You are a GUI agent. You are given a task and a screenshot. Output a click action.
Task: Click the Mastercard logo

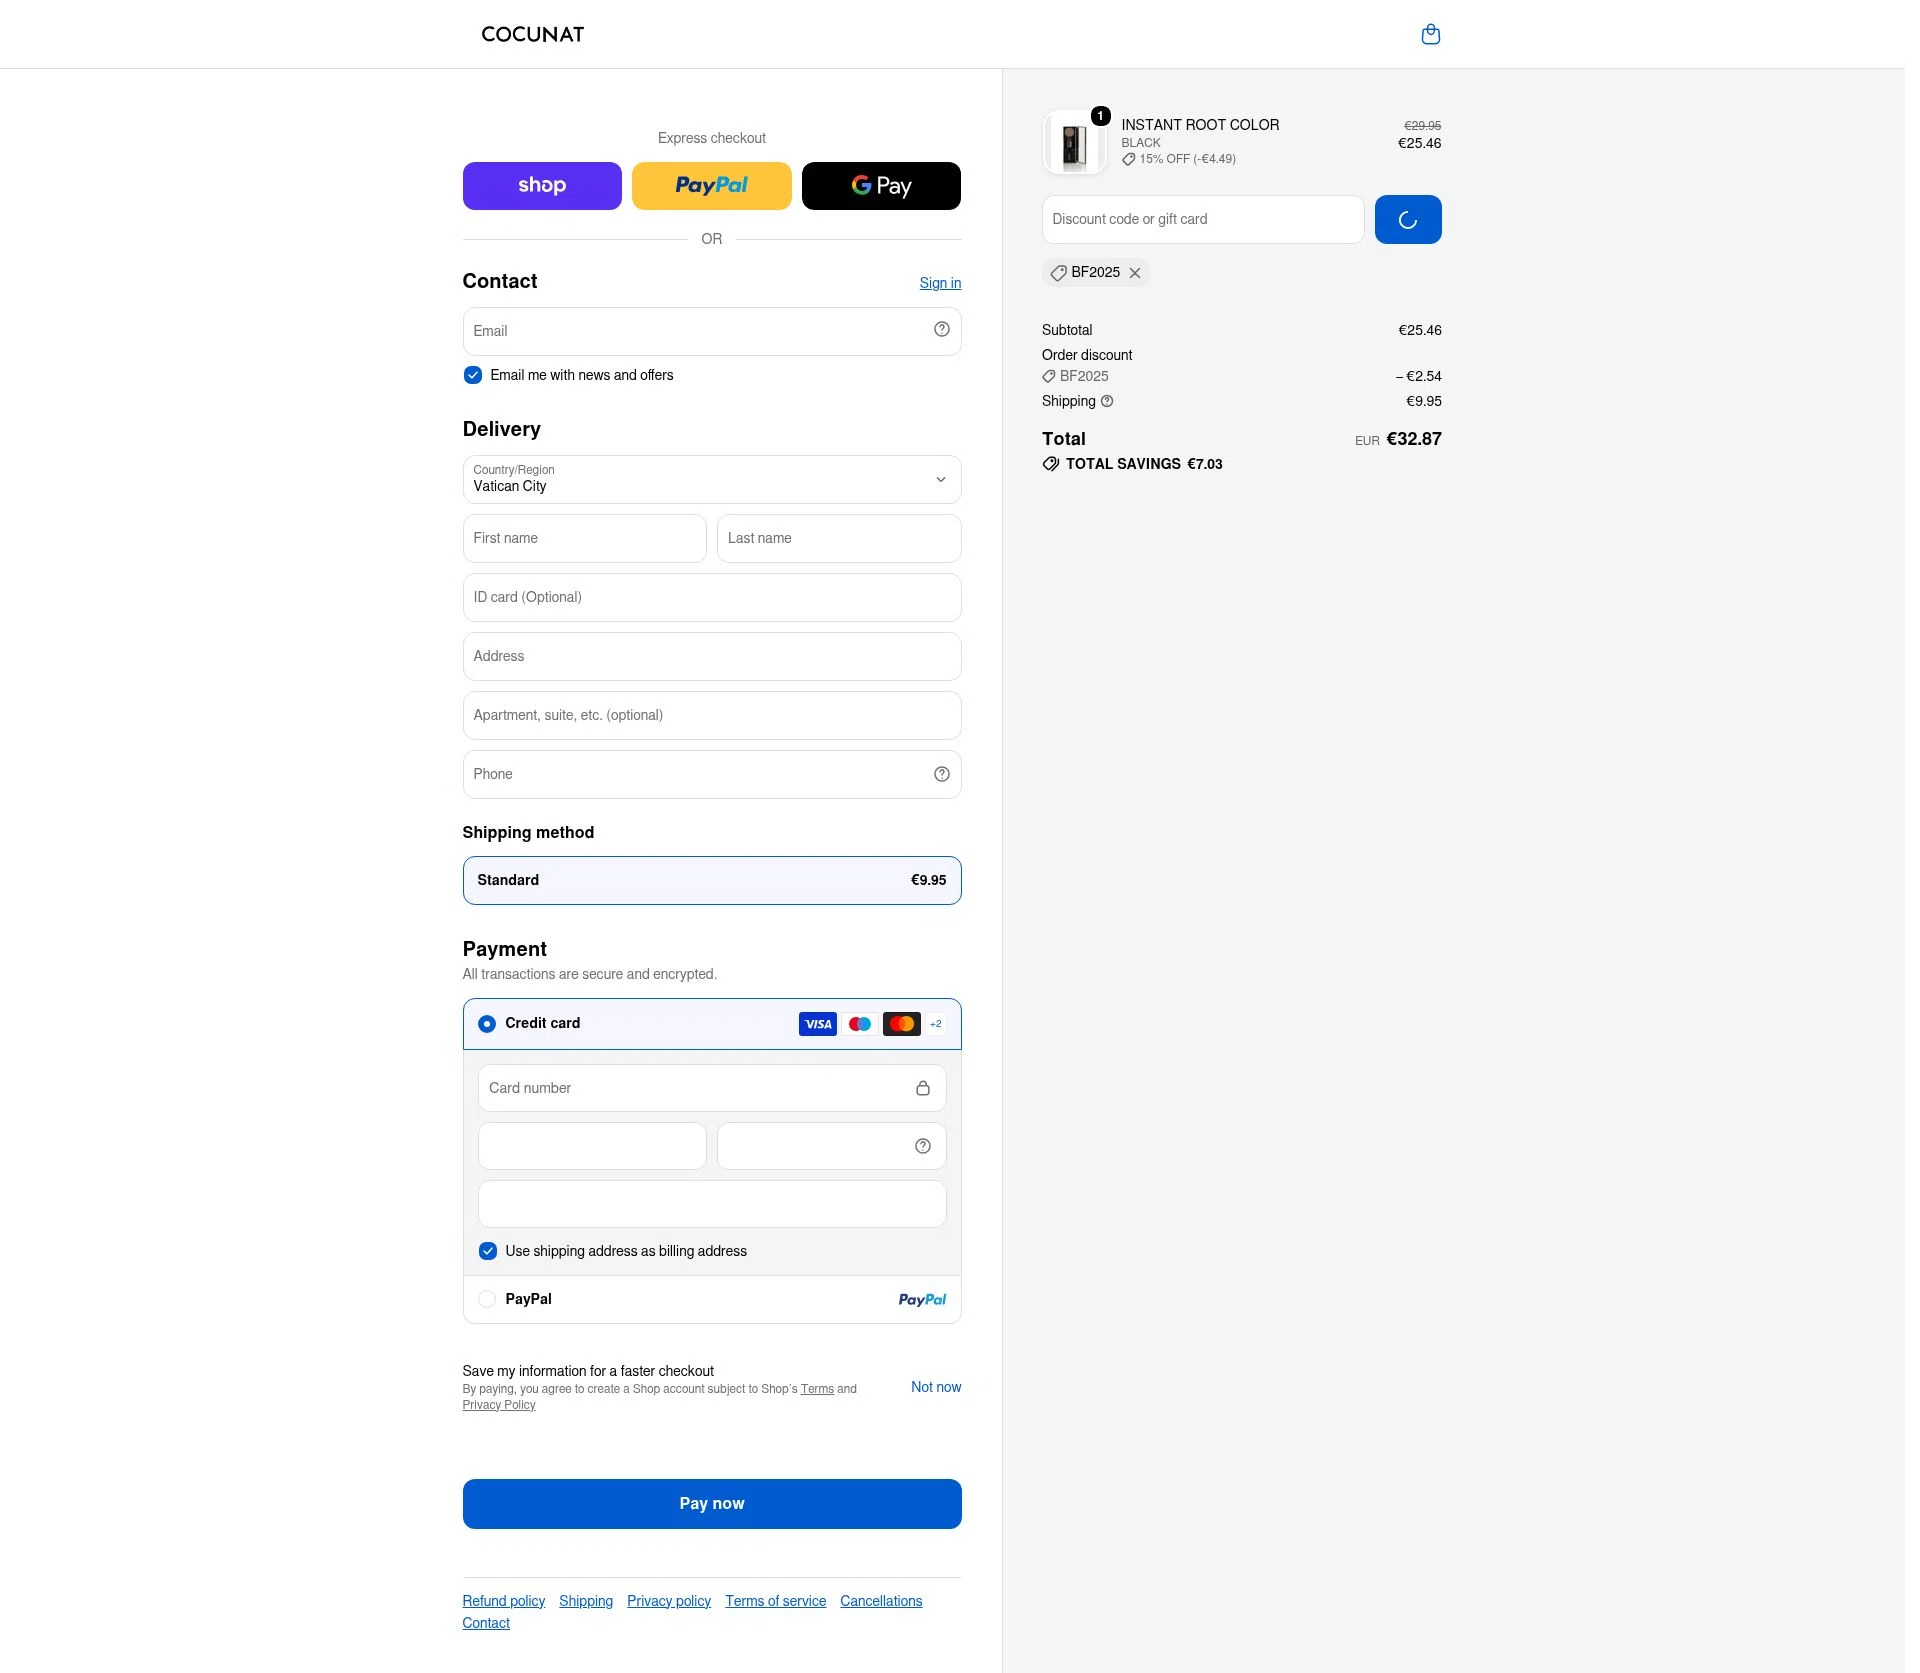click(902, 1024)
